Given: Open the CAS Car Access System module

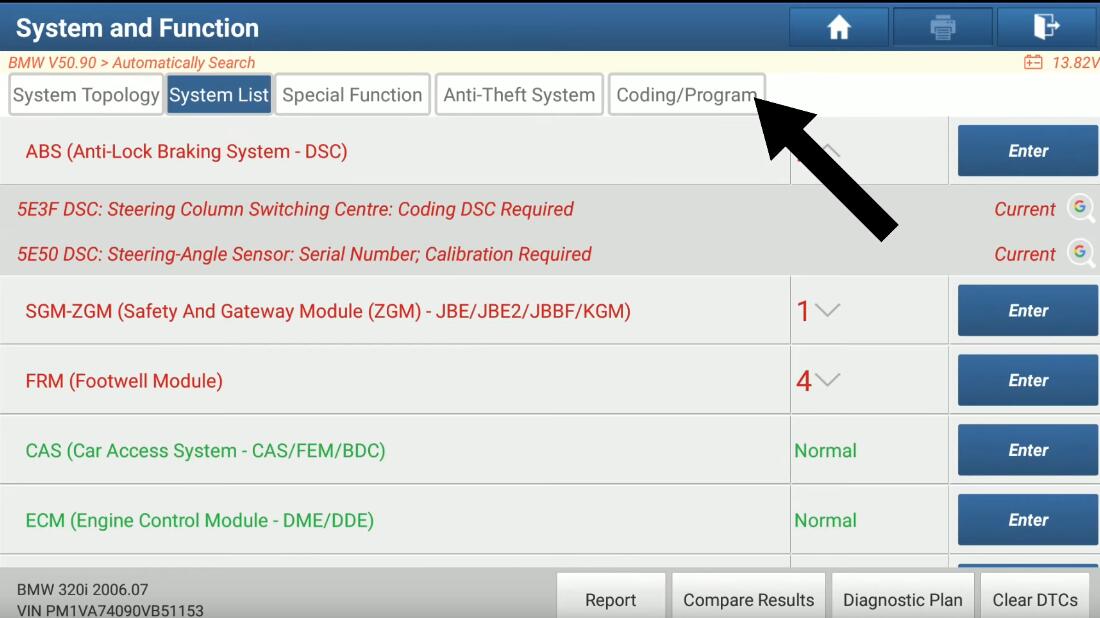Looking at the screenshot, I should tap(1028, 450).
